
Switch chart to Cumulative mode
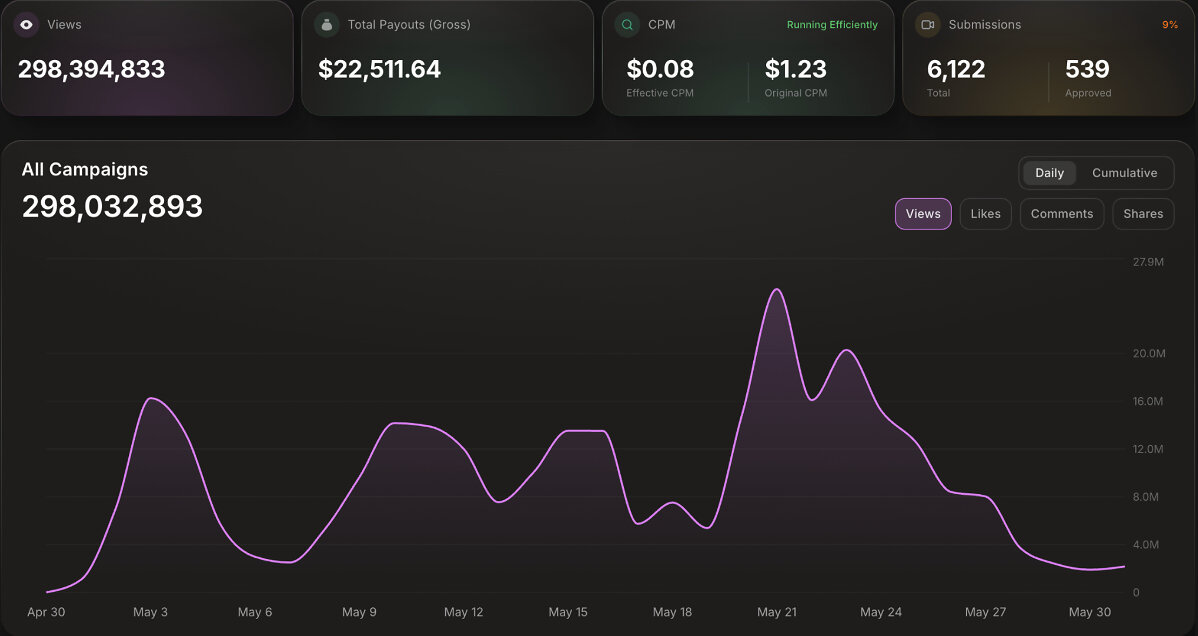pyautogui.click(x=1124, y=173)
